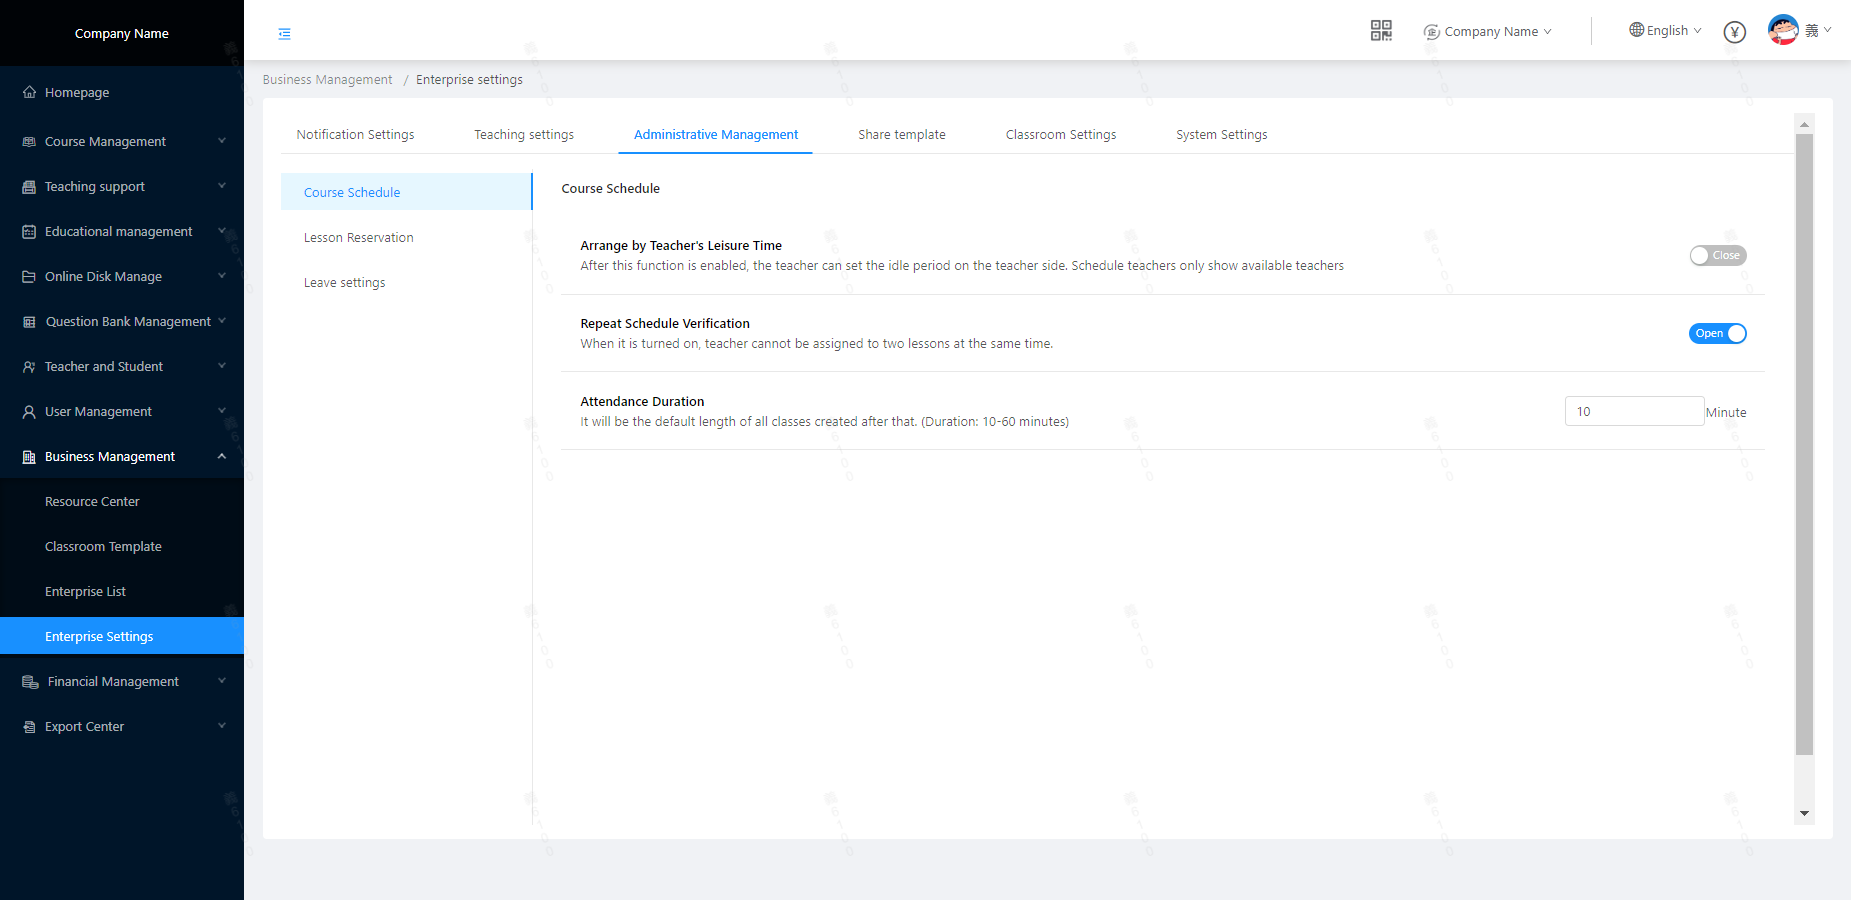1851x900 pixels.
Task: Click the globe language icon
Action: point(1636,30)
